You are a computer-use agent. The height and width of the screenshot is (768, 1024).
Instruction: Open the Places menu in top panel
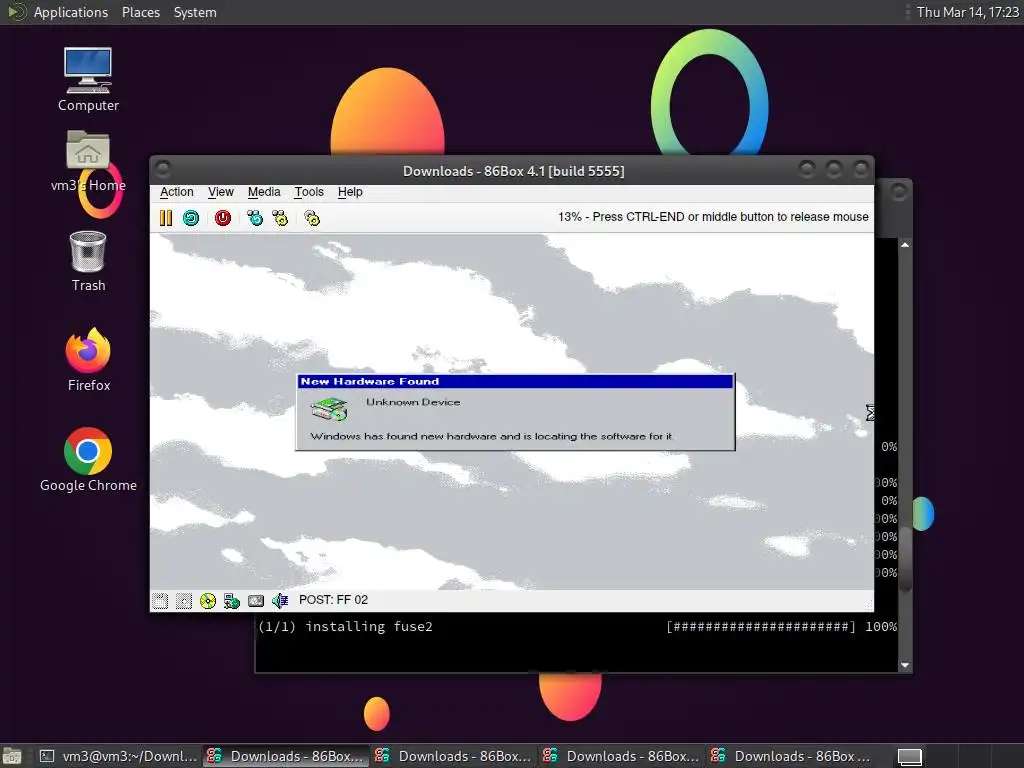point(140,12)
